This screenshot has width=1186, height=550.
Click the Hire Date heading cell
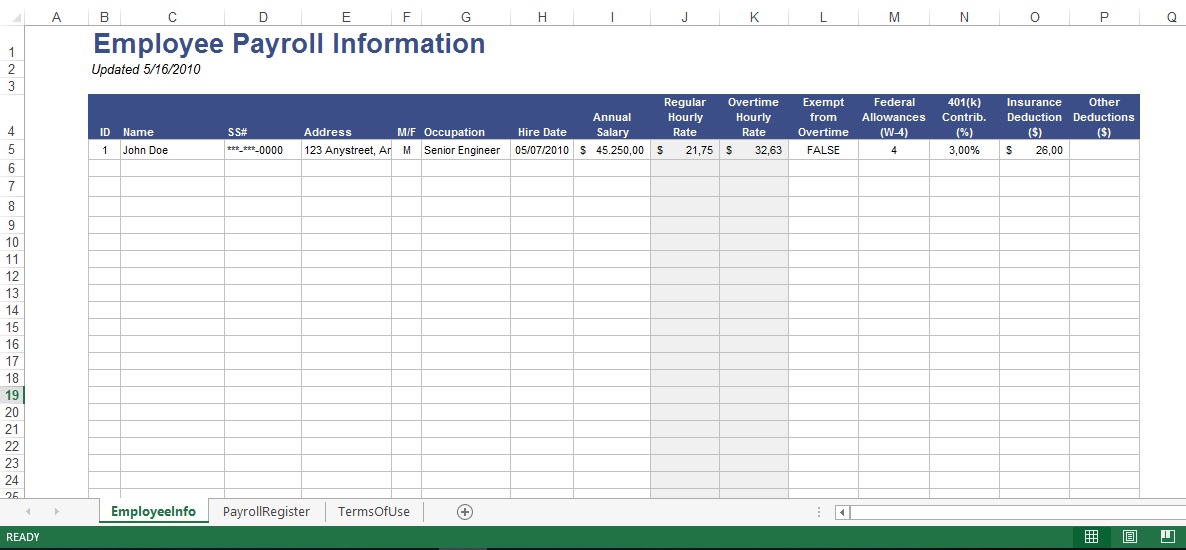click(x=542, y=117)
